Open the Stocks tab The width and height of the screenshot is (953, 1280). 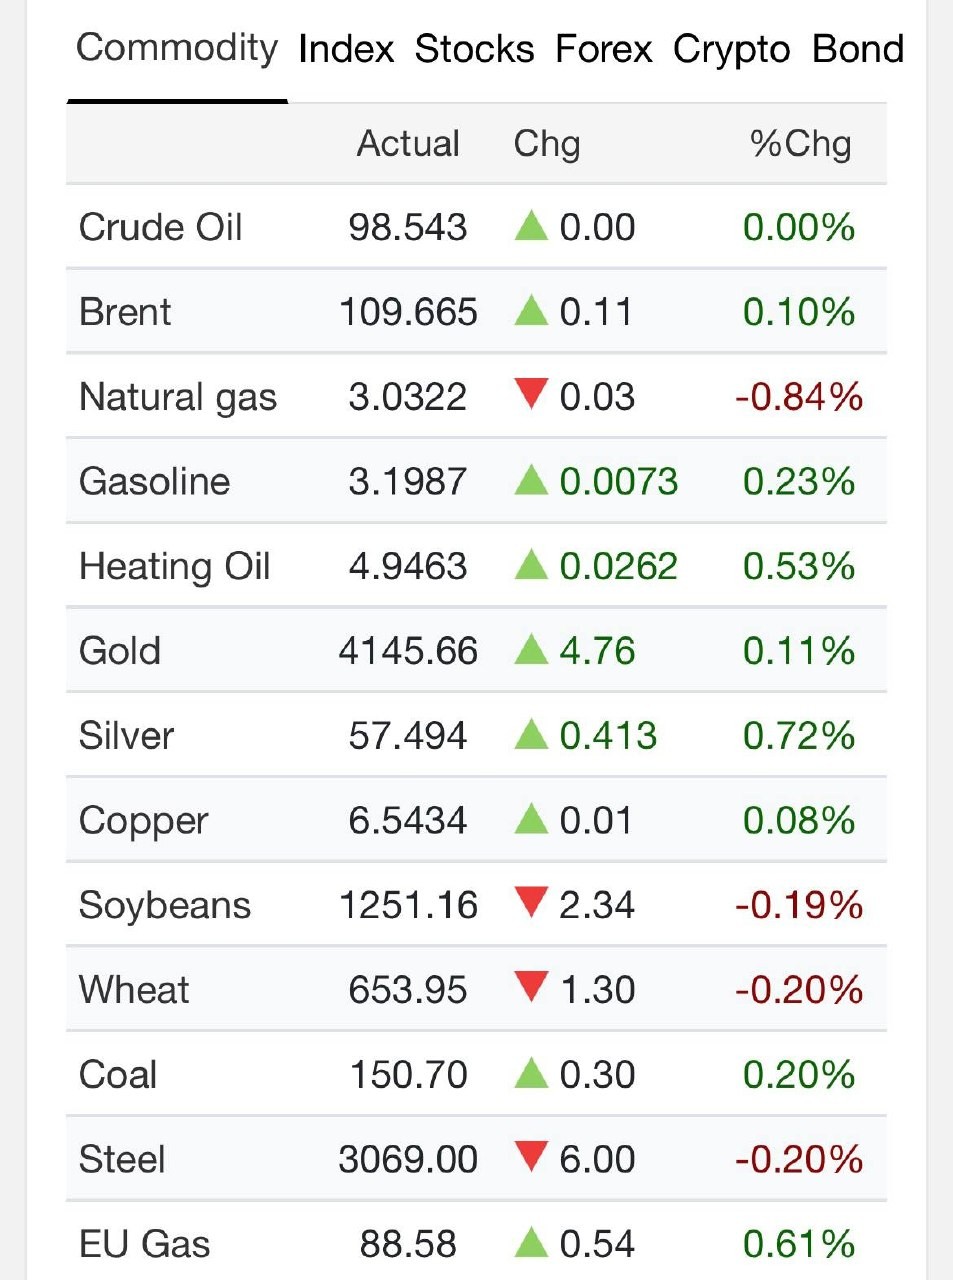(x=474, y=49)
